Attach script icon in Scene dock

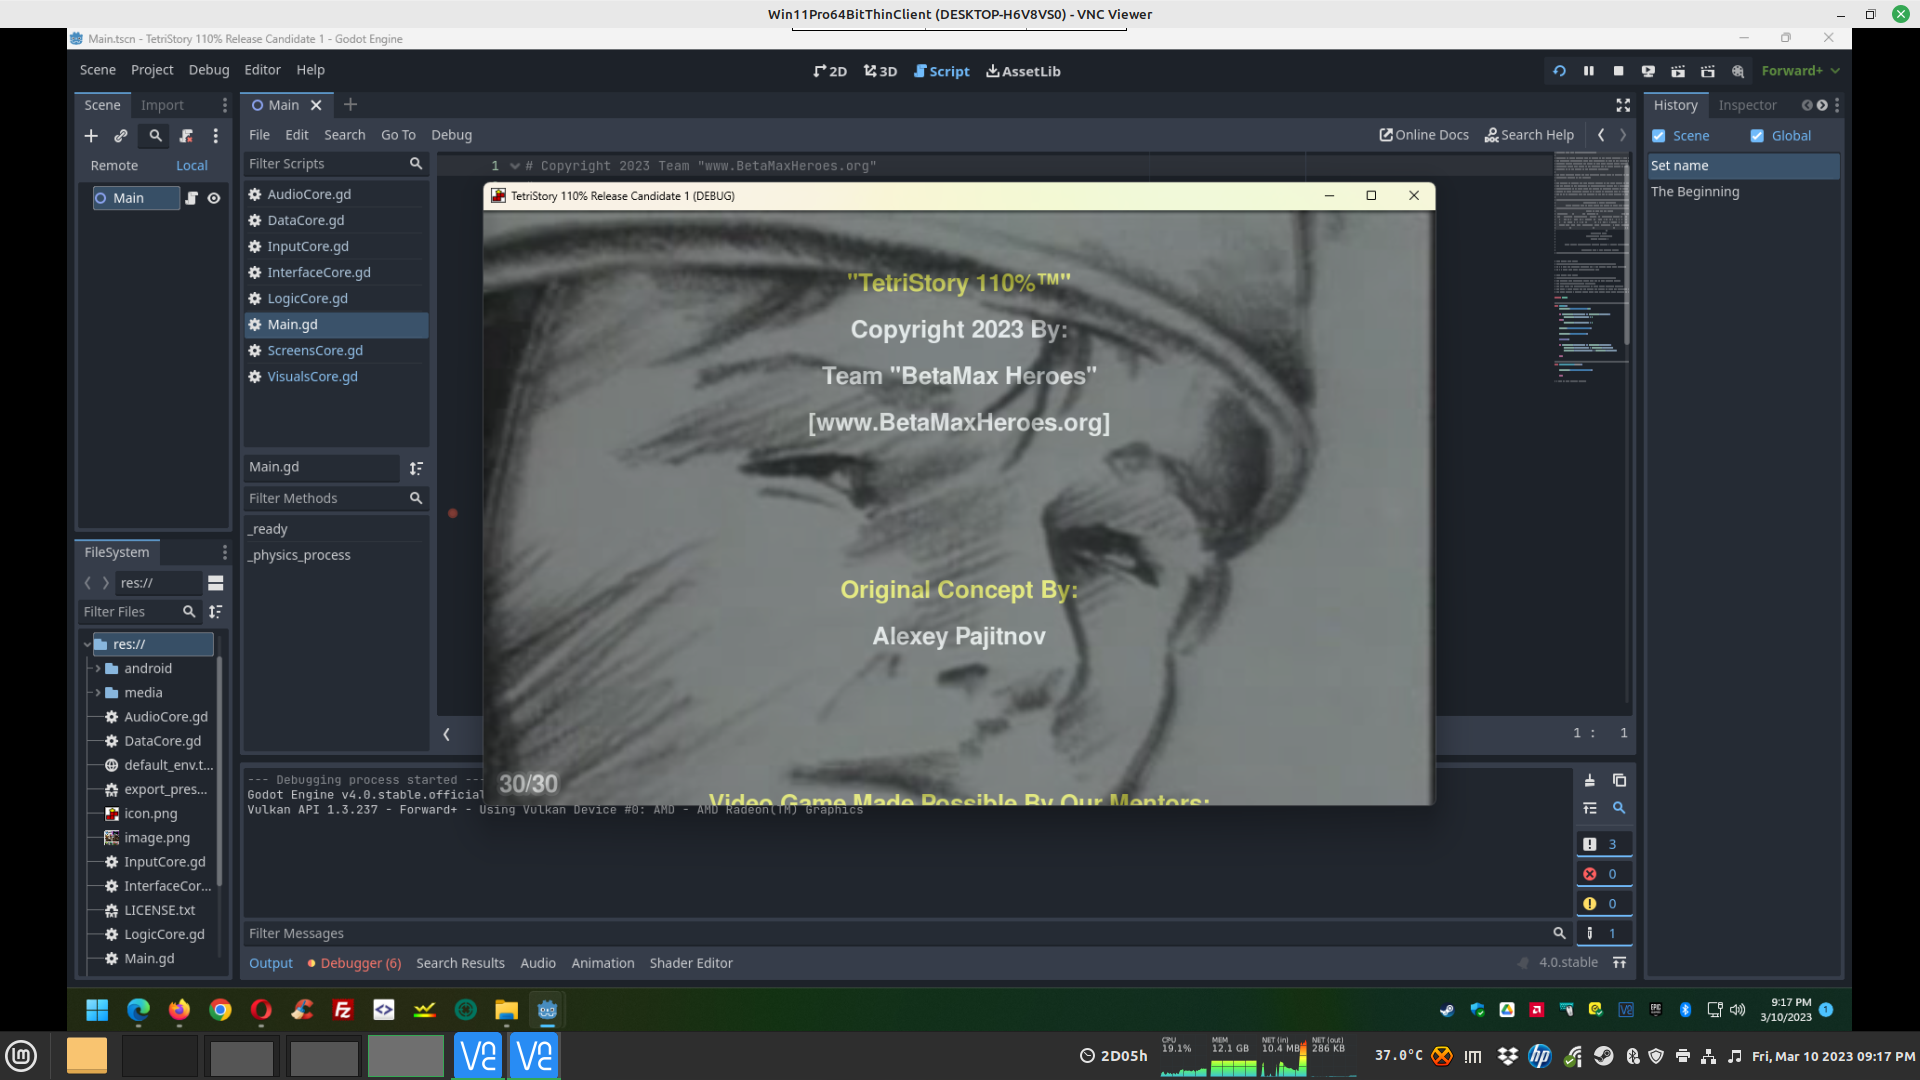[186, 136]
